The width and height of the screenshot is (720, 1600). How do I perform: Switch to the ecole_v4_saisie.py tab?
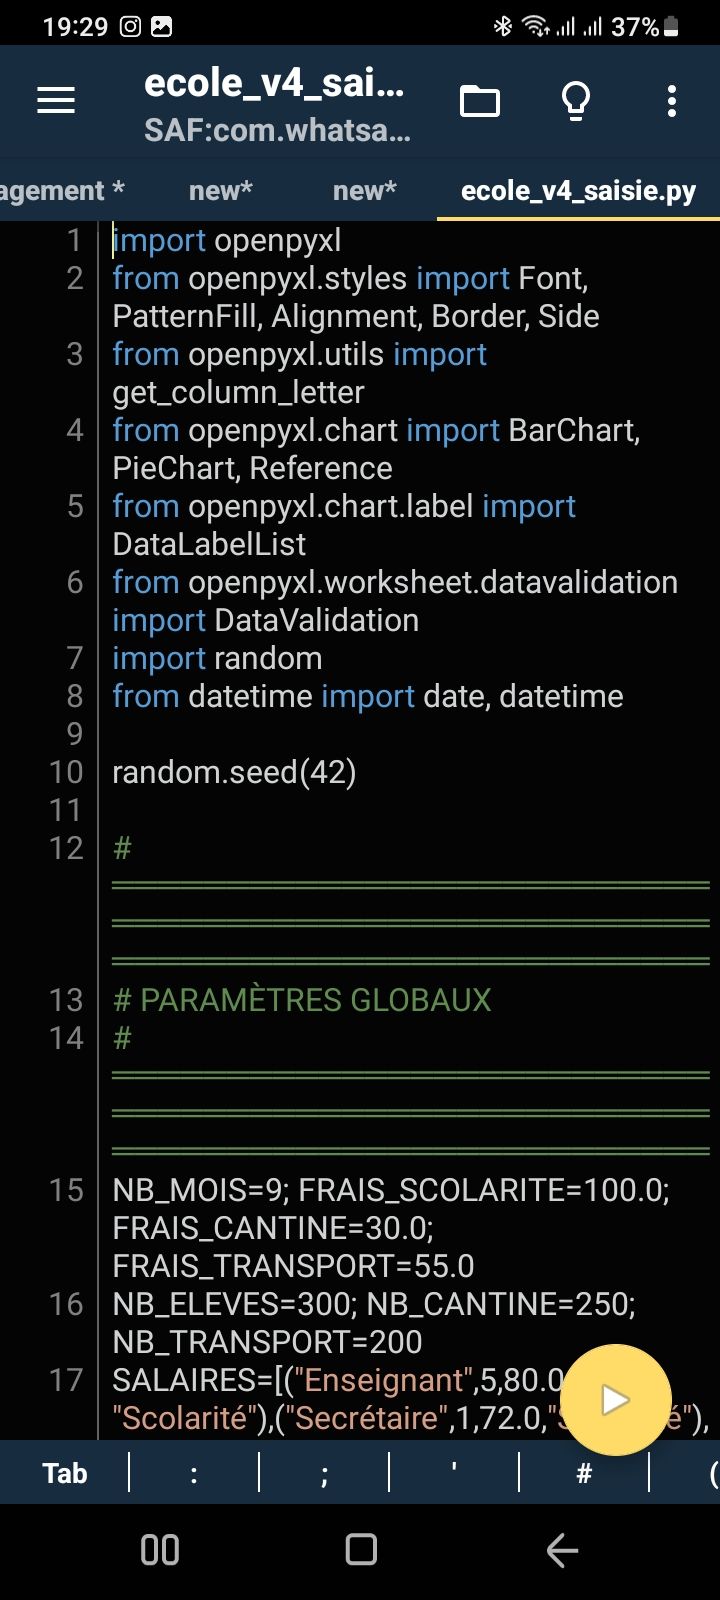[578, 191]
